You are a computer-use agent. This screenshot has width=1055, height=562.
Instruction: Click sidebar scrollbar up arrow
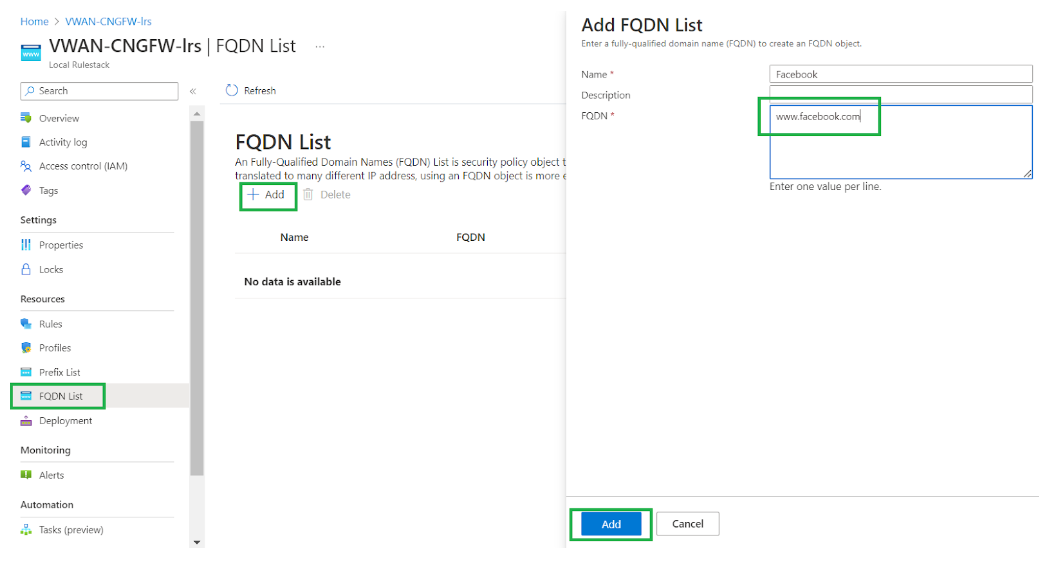pyautogui.click(x=196, y=114)
